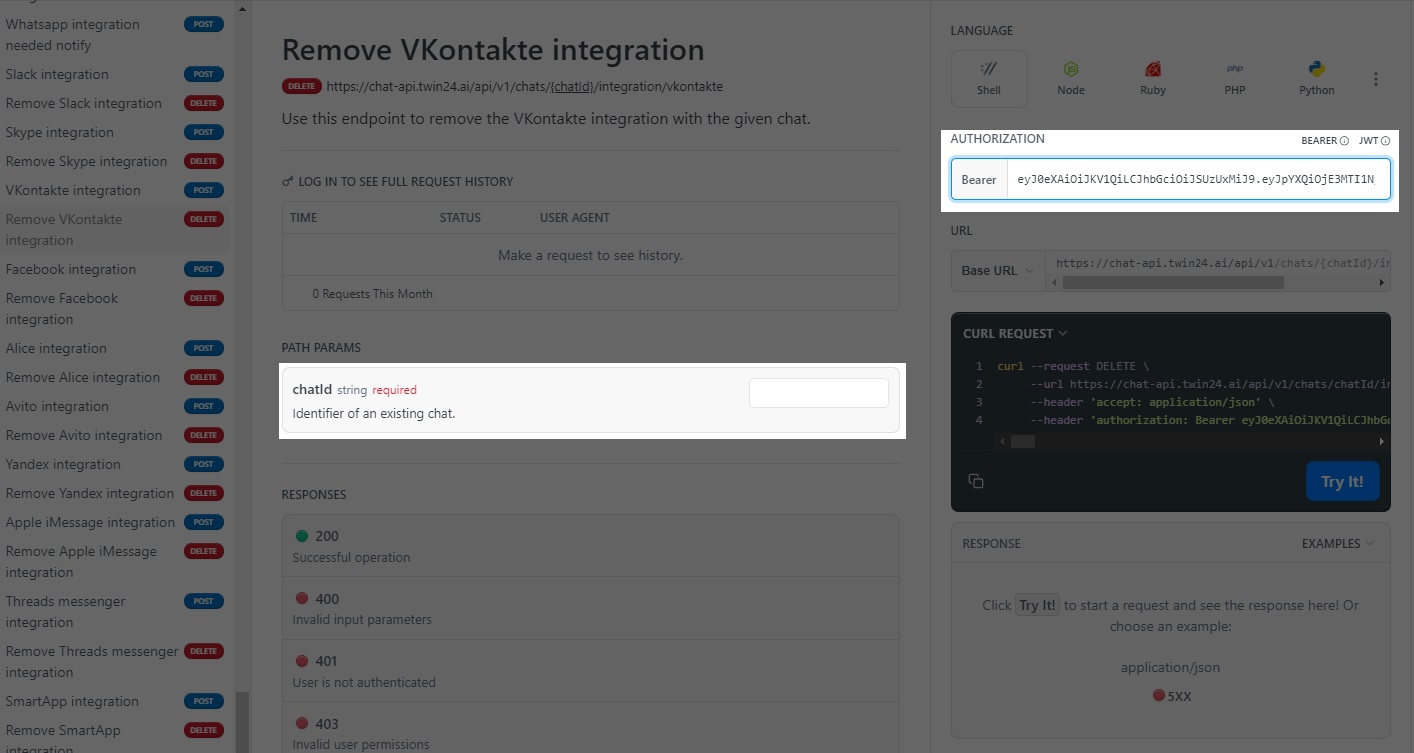Image resolution: width=1414 pixels, height=753 pixels.
Task: Select the PHP language icon
Action: (x=1235, y=79)
